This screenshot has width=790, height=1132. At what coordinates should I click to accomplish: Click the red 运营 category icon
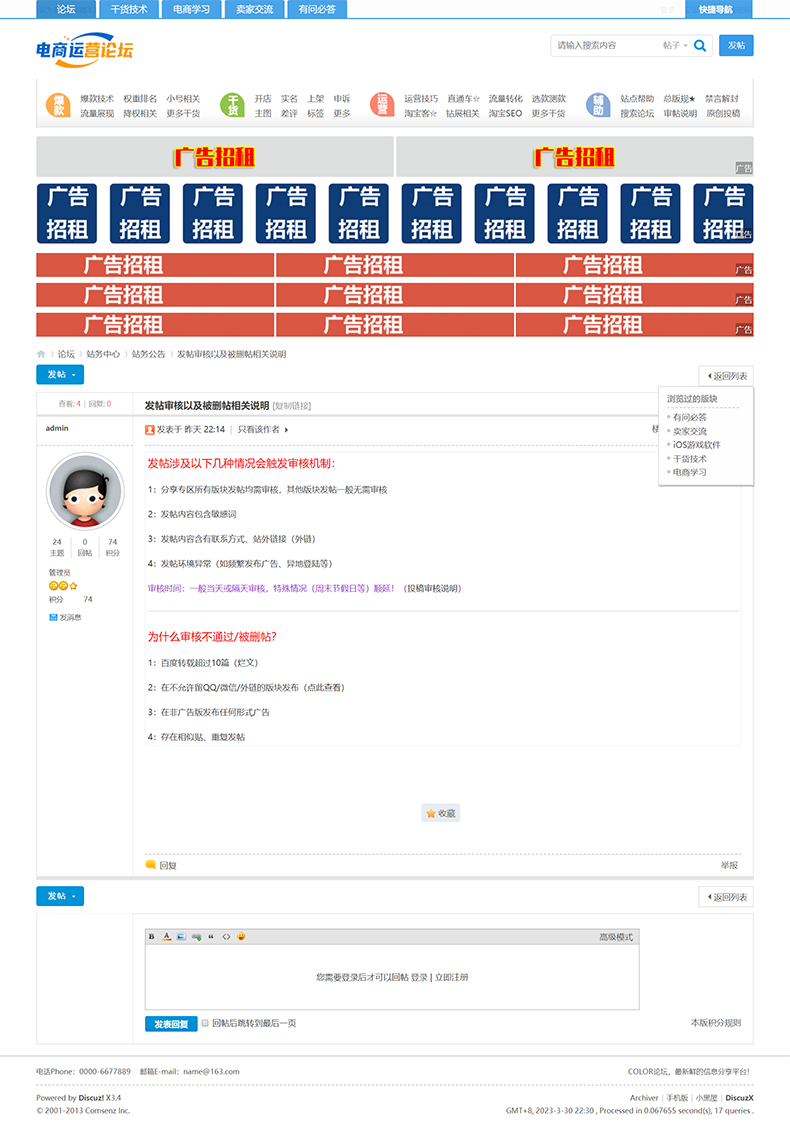tap(382, 105)
